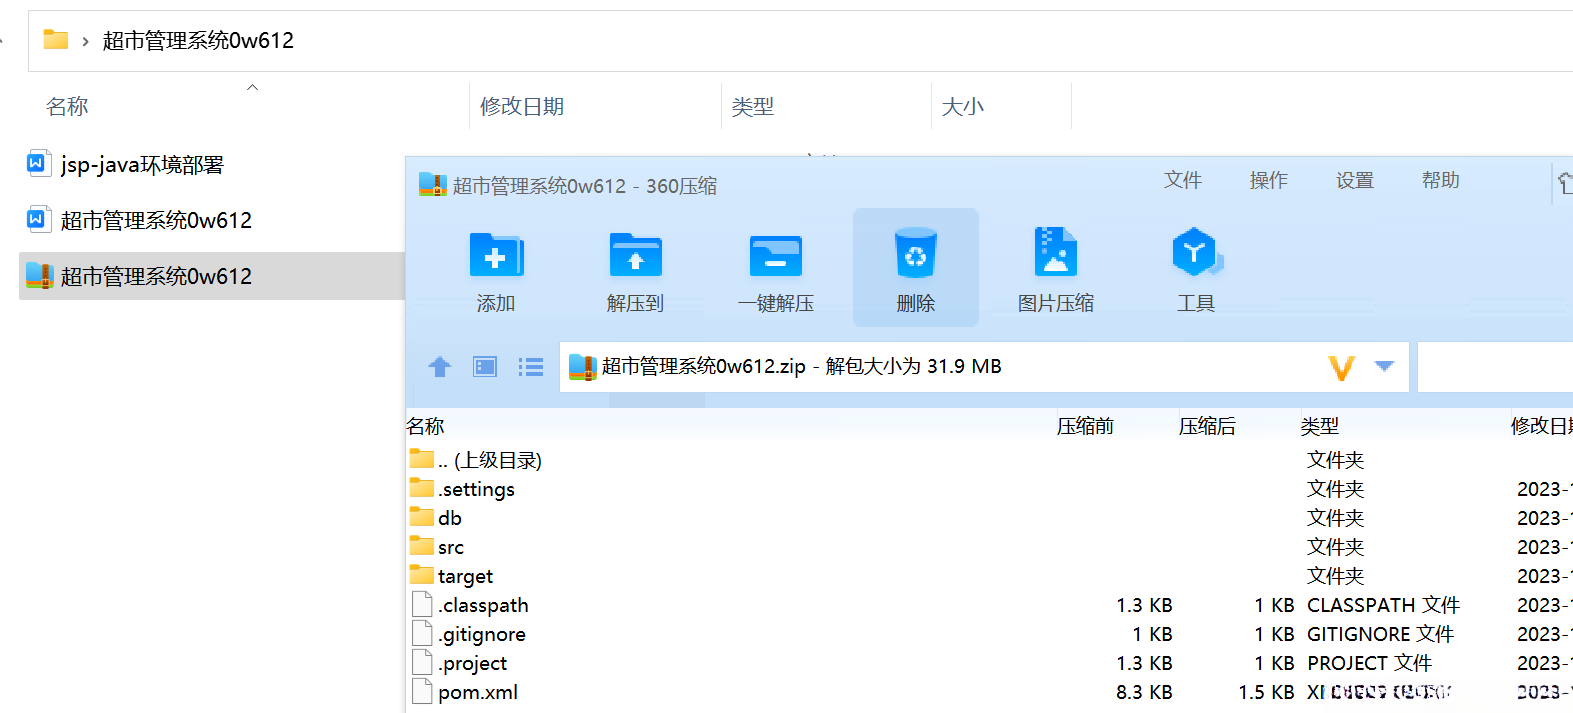This screenshot has width=1573, height=713.
Task: Click the target folder icon
Action: [x=422, y=575]
